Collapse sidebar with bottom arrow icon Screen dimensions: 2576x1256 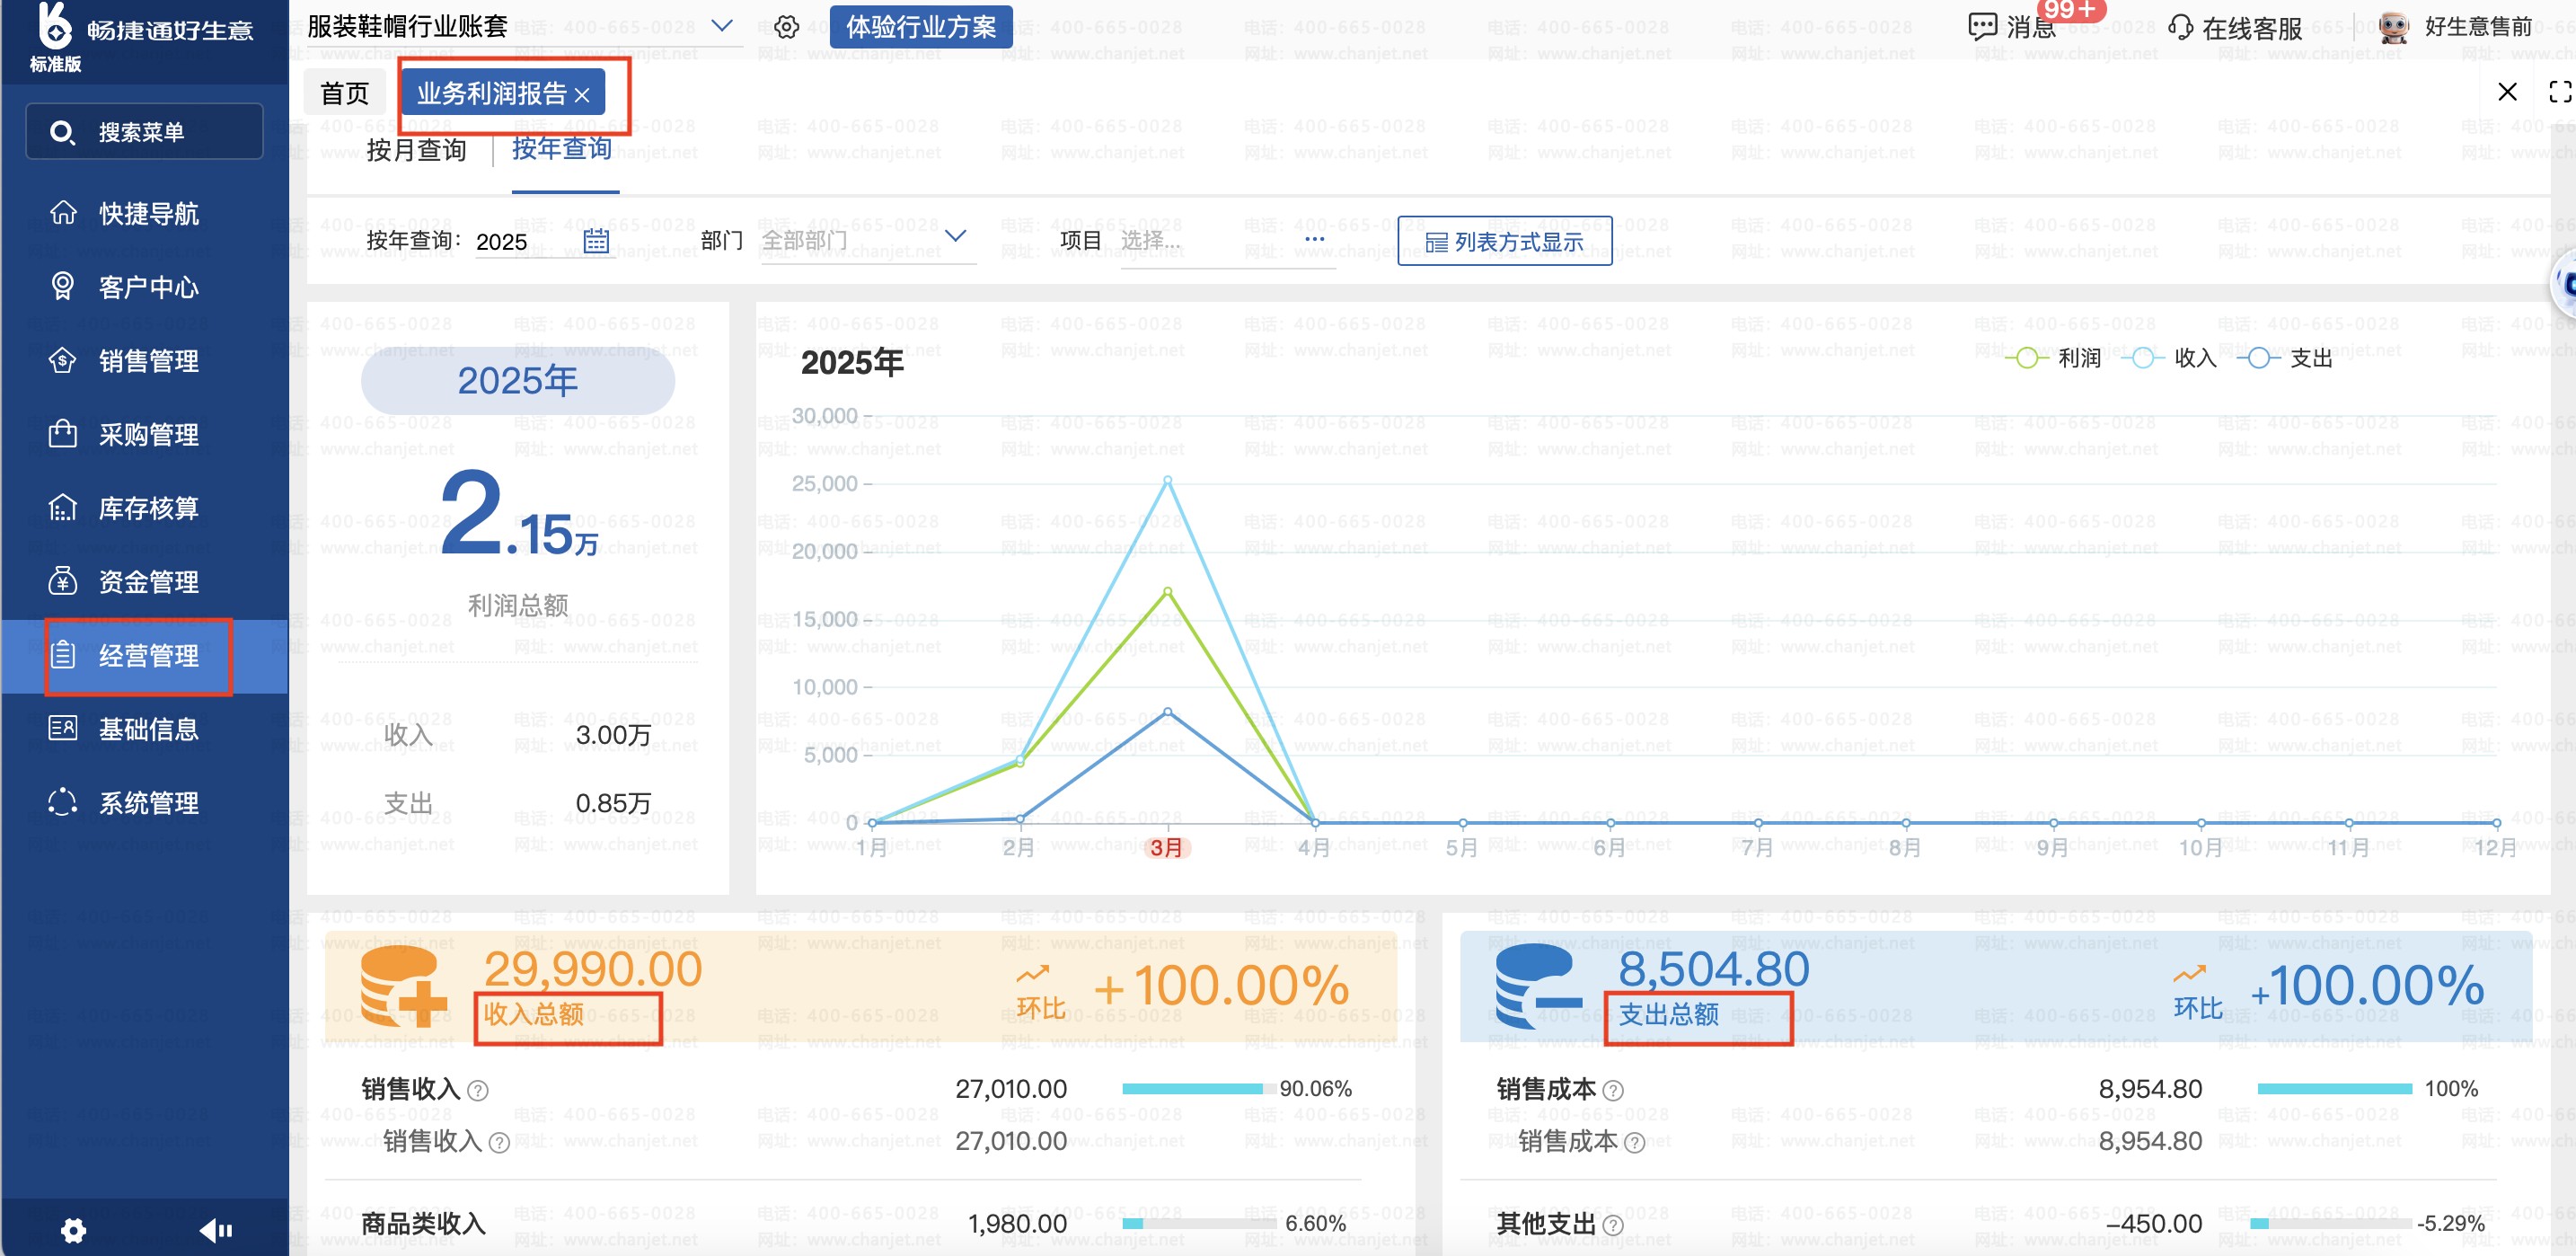tap(216, 1230)
